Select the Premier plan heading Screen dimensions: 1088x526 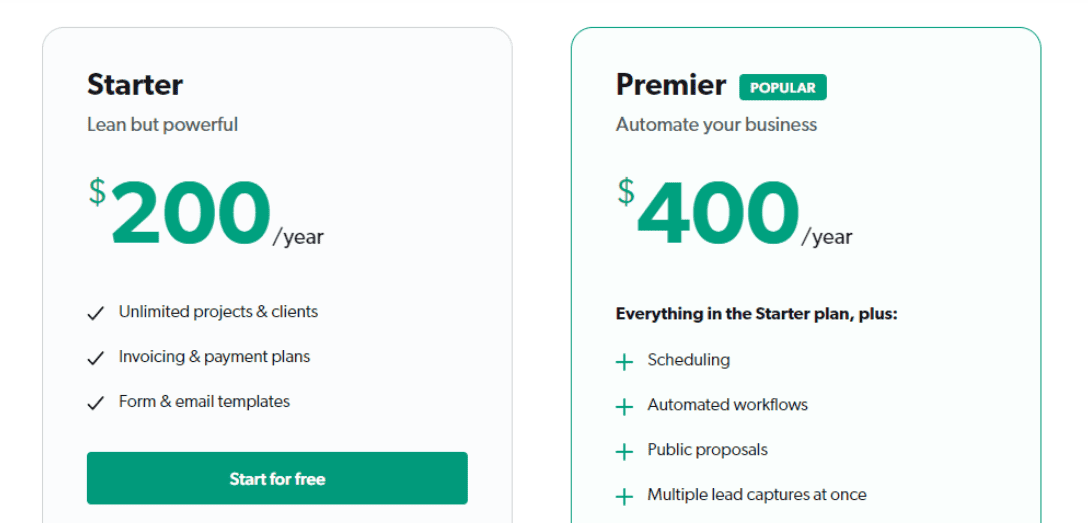click(x=670, y=85)
